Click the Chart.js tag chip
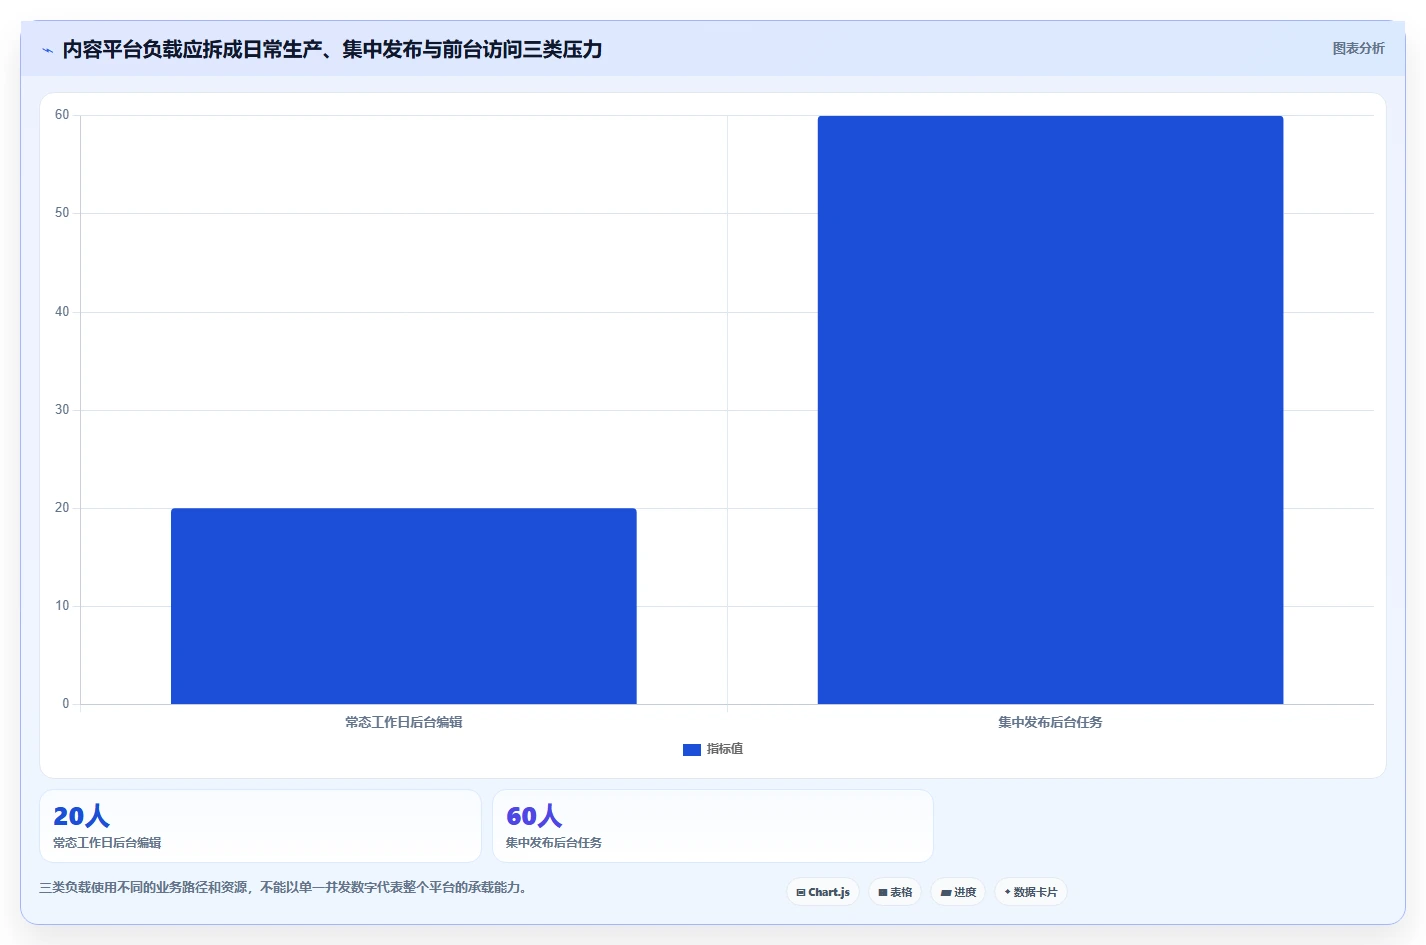The height and width of the screenshot is (945, 1426). tap(823, 892)
